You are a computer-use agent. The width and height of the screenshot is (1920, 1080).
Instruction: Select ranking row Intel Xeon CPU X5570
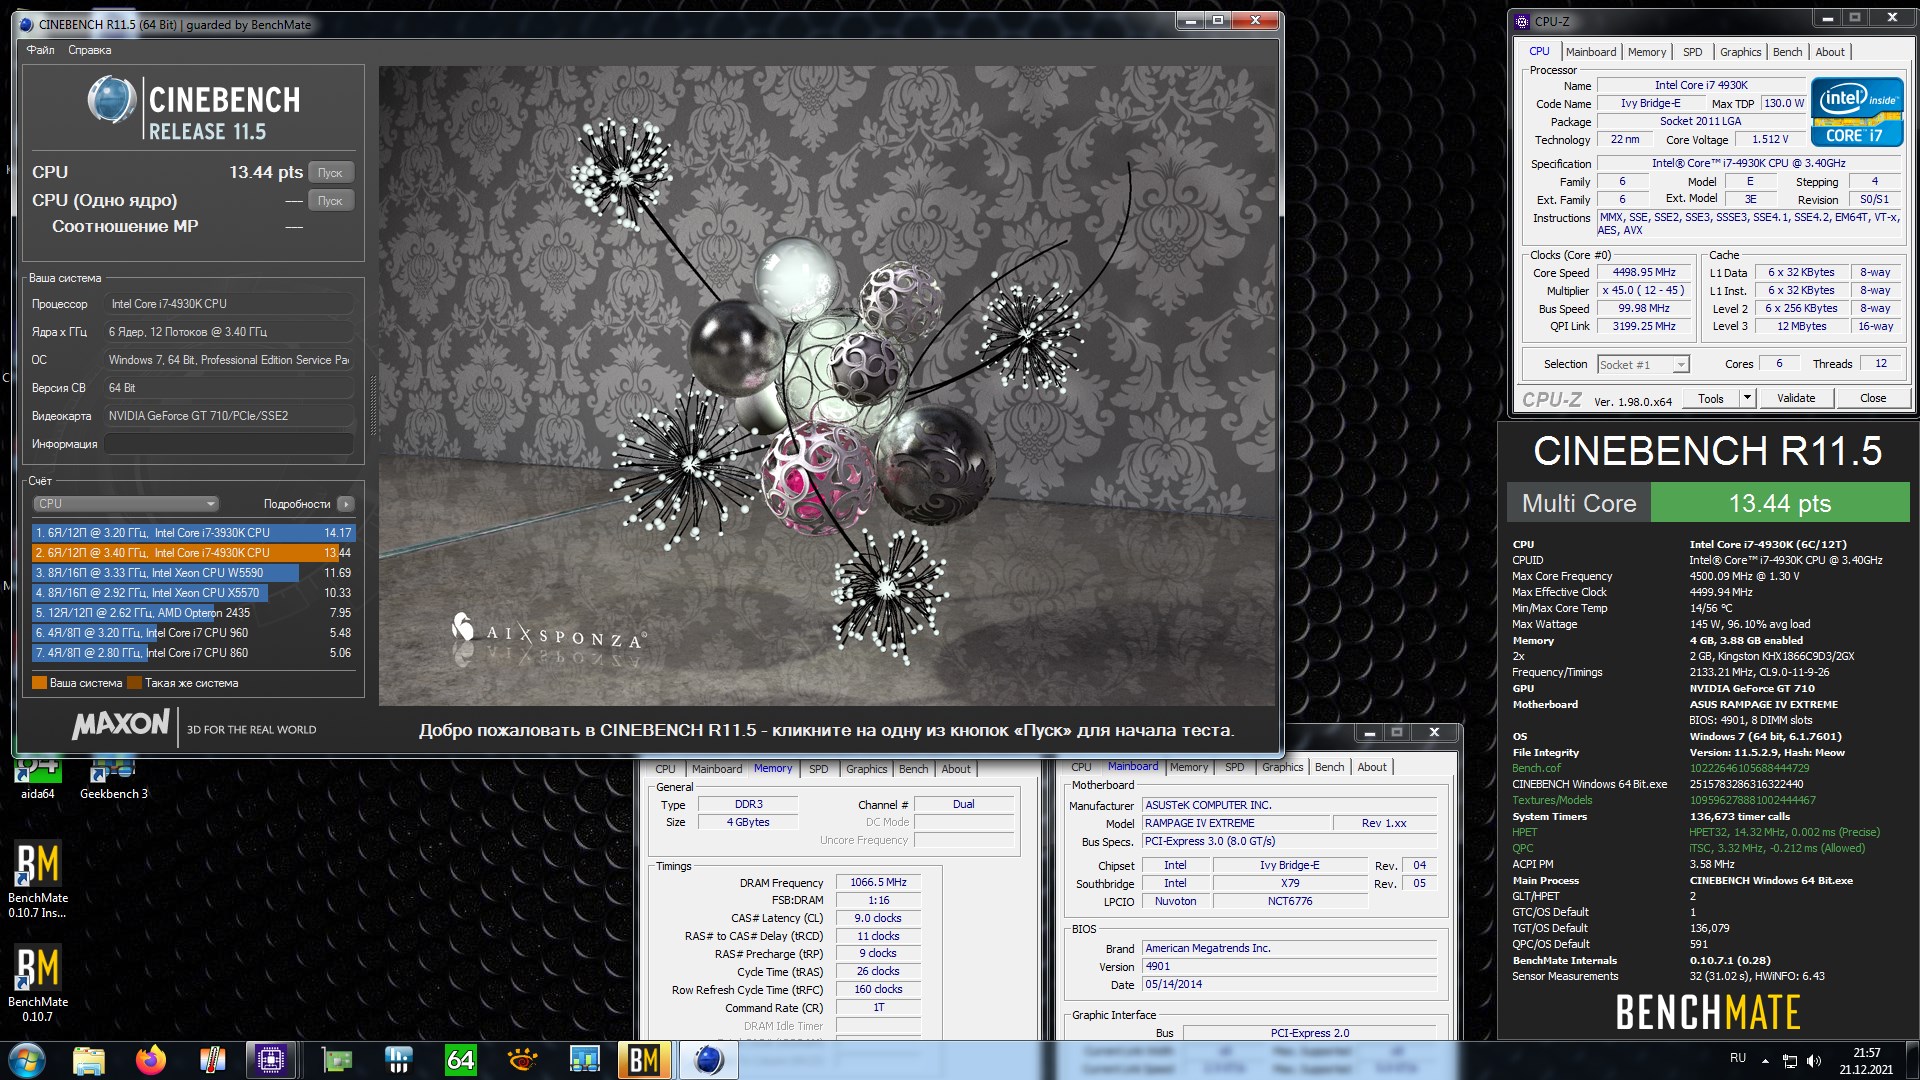click(x=192, y=593)
